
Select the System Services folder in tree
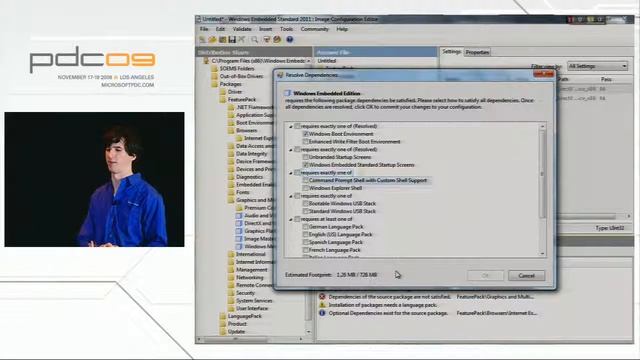point(254,301)
